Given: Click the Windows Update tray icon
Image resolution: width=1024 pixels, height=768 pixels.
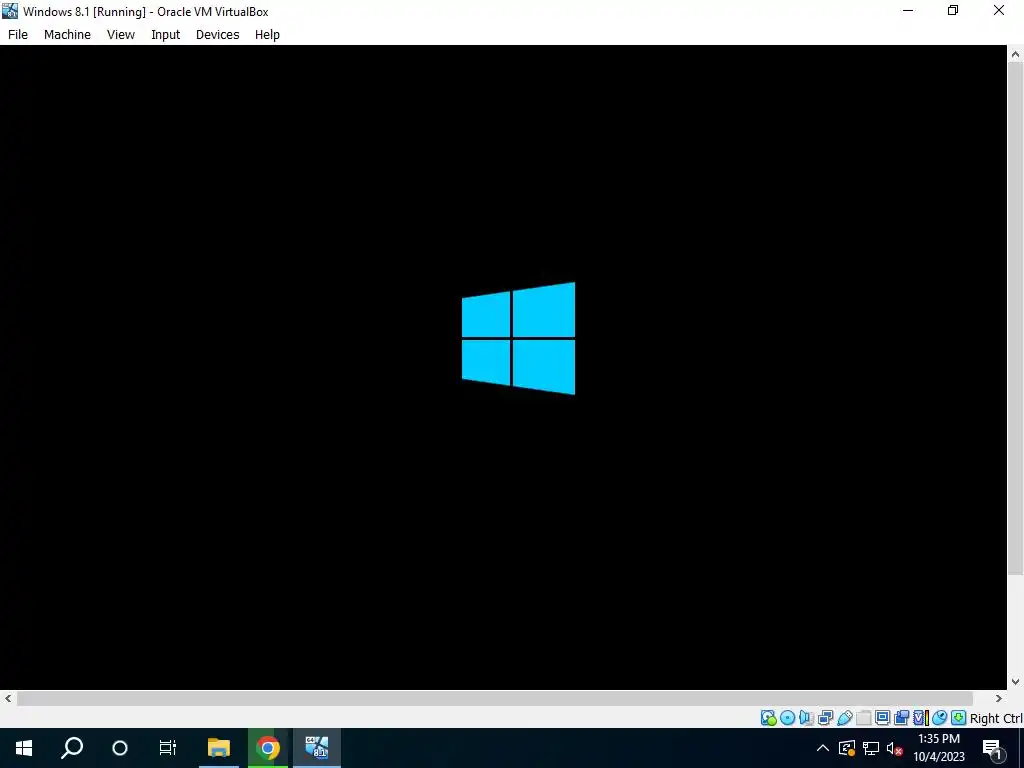Looking at the screenshot, I should click(847, 748).
